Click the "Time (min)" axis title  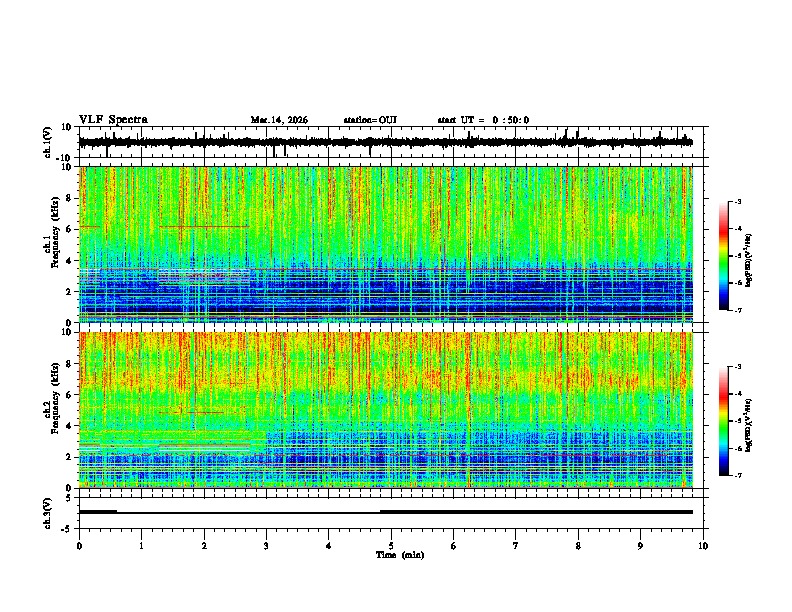click(x=400, y=555)
